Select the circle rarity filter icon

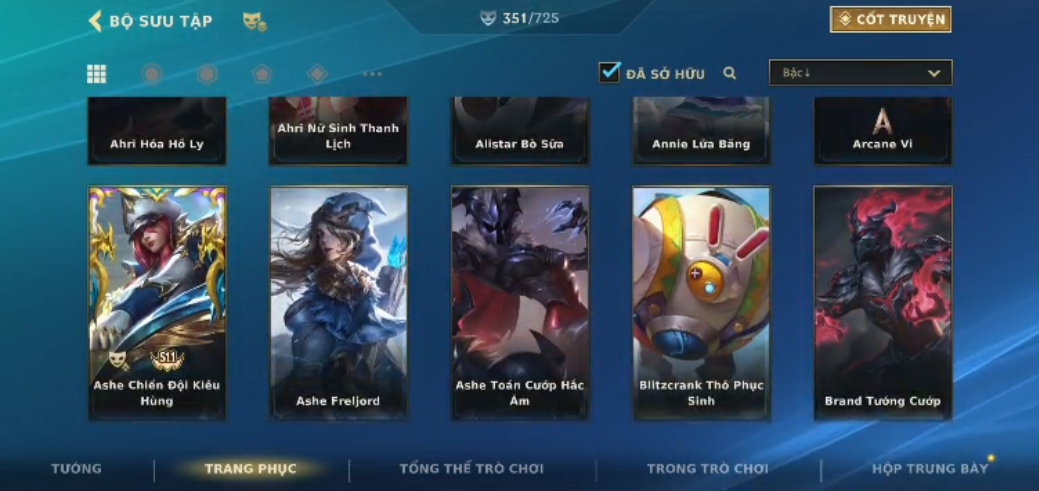click(x=152, y=74)
